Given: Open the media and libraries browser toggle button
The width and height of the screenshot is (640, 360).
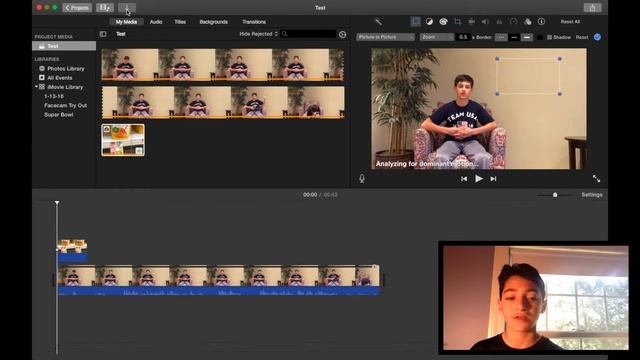Looking at the screenshot, I should click(x=105, y=8).
